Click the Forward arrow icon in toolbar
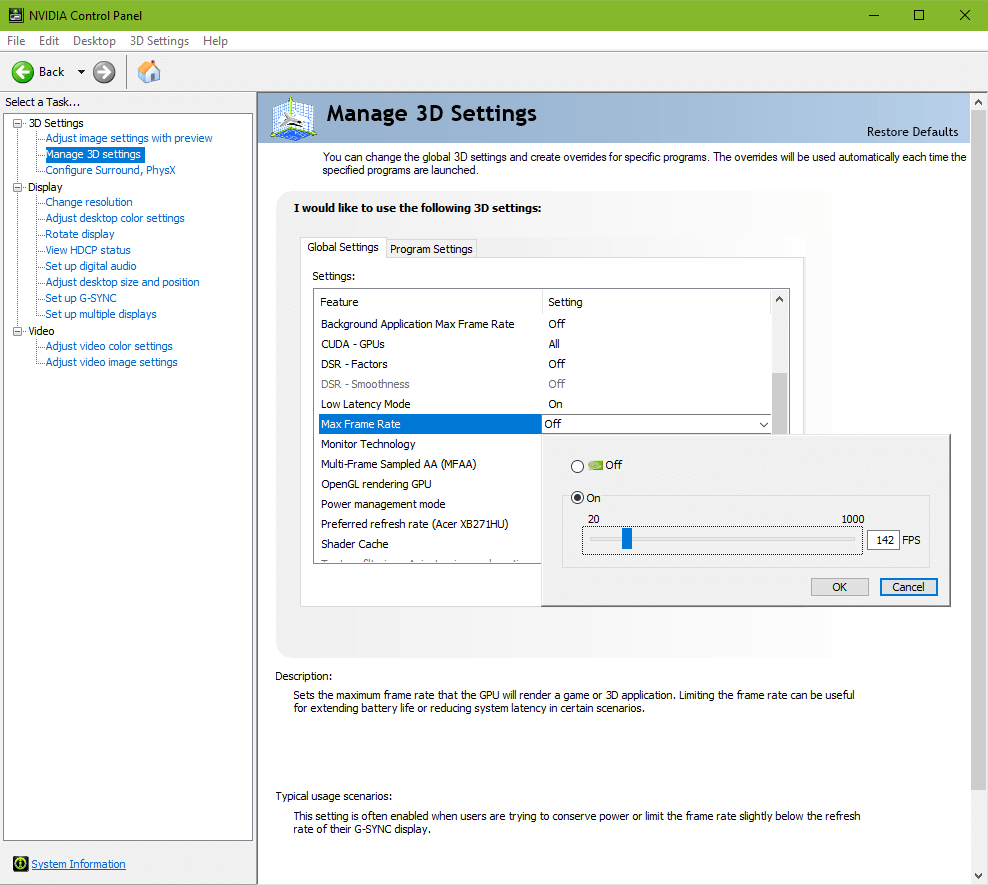The width and height of the screenshot is (988, 885). pyautogui.click(x=104, y=72)
